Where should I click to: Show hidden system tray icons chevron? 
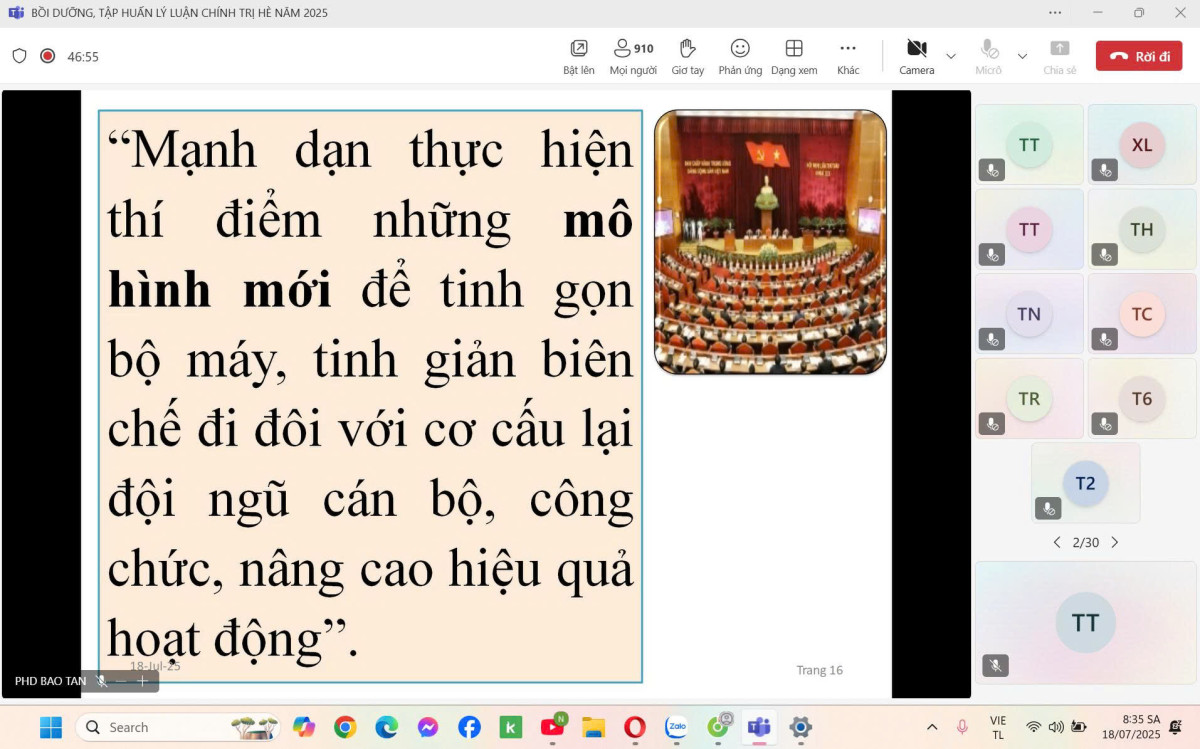(x=932, y=727)
